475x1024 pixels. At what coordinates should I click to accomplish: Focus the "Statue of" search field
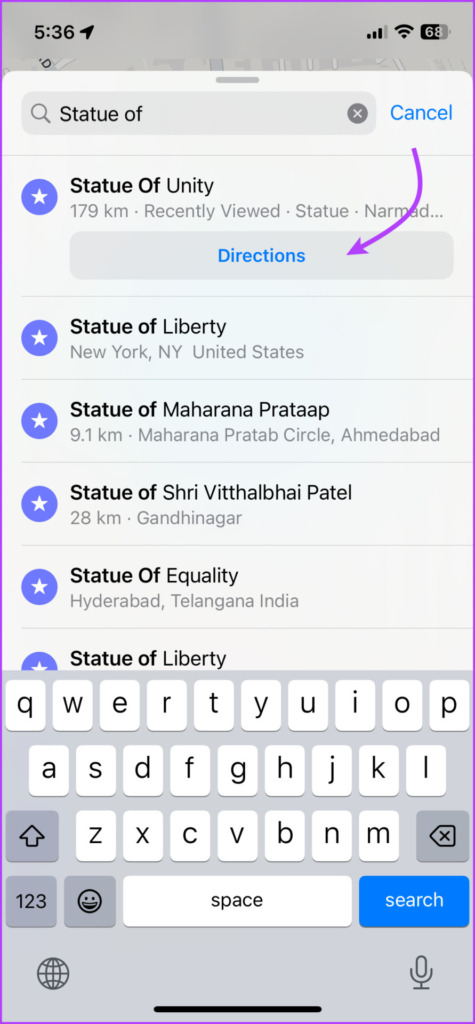coord(199,114)
